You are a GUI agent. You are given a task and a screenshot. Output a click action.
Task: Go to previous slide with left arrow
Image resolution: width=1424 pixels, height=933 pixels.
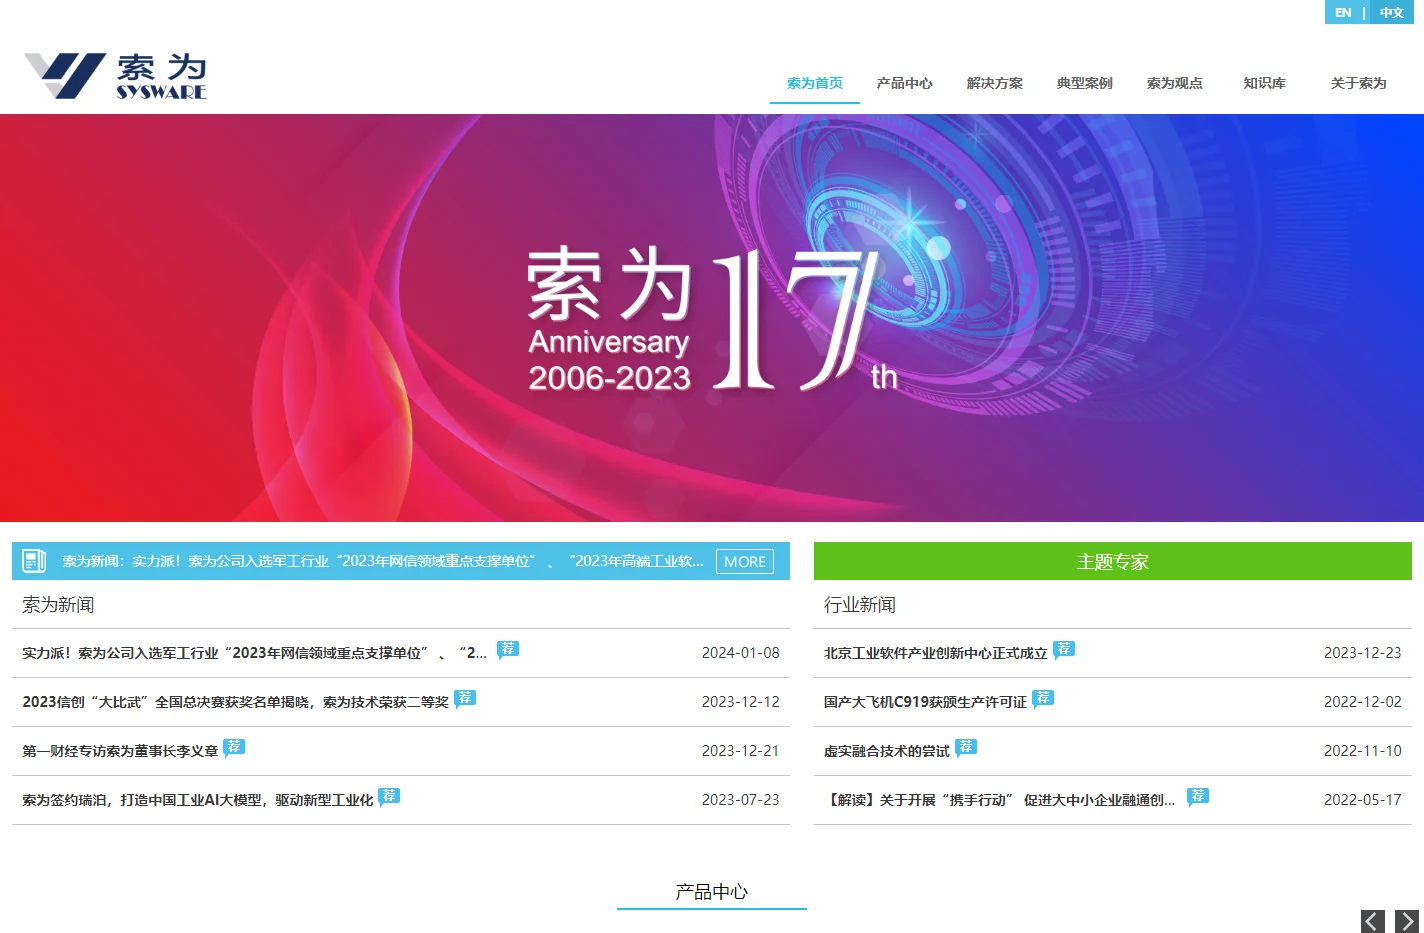point(1373,921)
